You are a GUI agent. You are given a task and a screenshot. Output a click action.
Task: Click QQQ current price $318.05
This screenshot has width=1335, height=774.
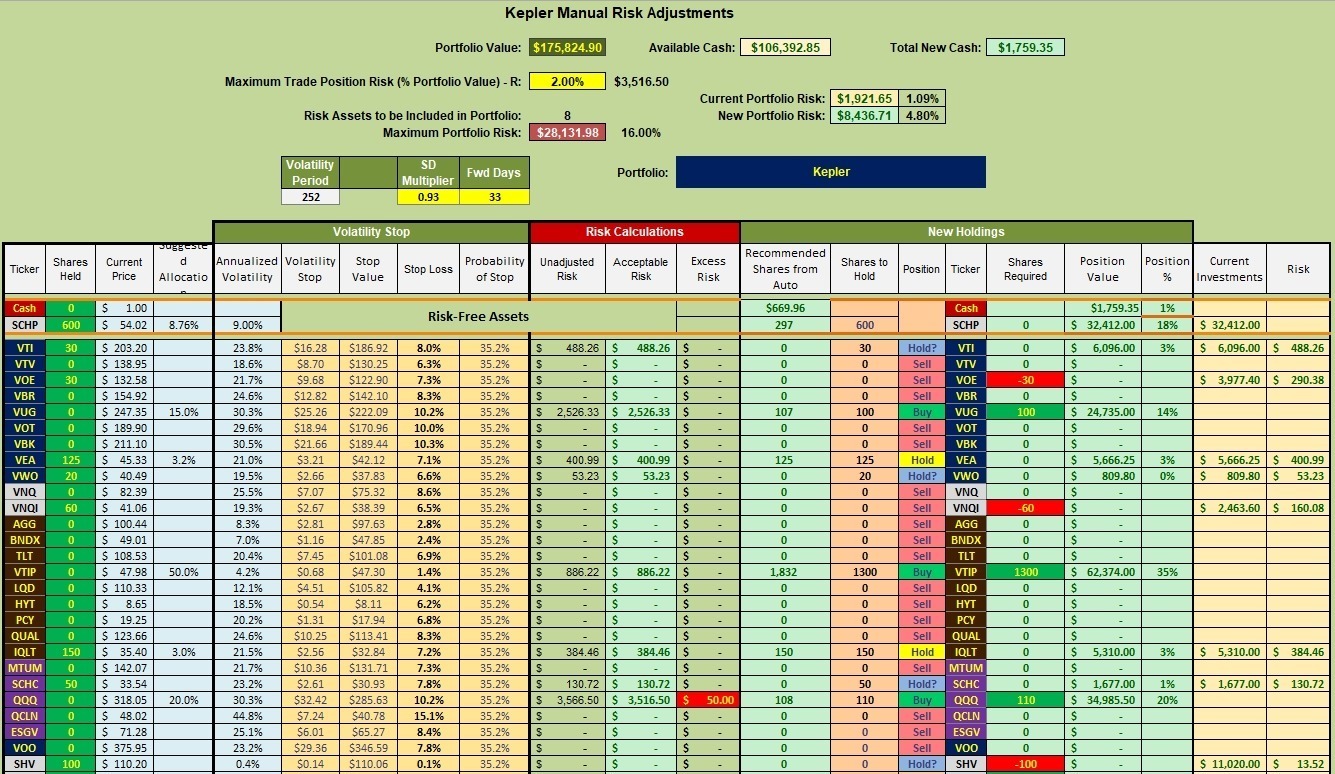tap(125, 700)
